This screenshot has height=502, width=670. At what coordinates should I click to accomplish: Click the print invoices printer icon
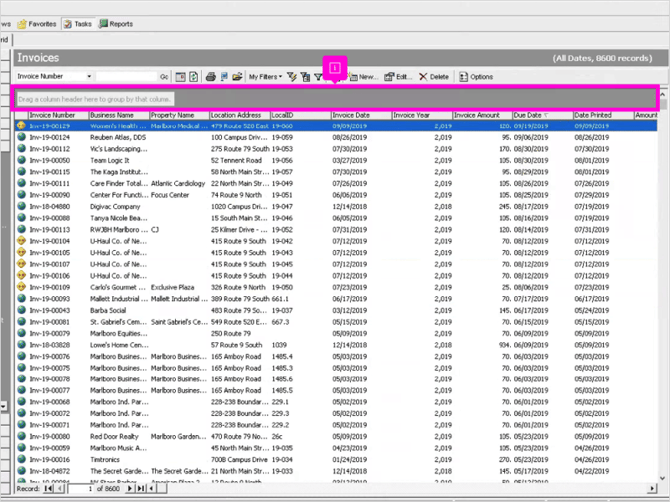click(x=210, y=77)
